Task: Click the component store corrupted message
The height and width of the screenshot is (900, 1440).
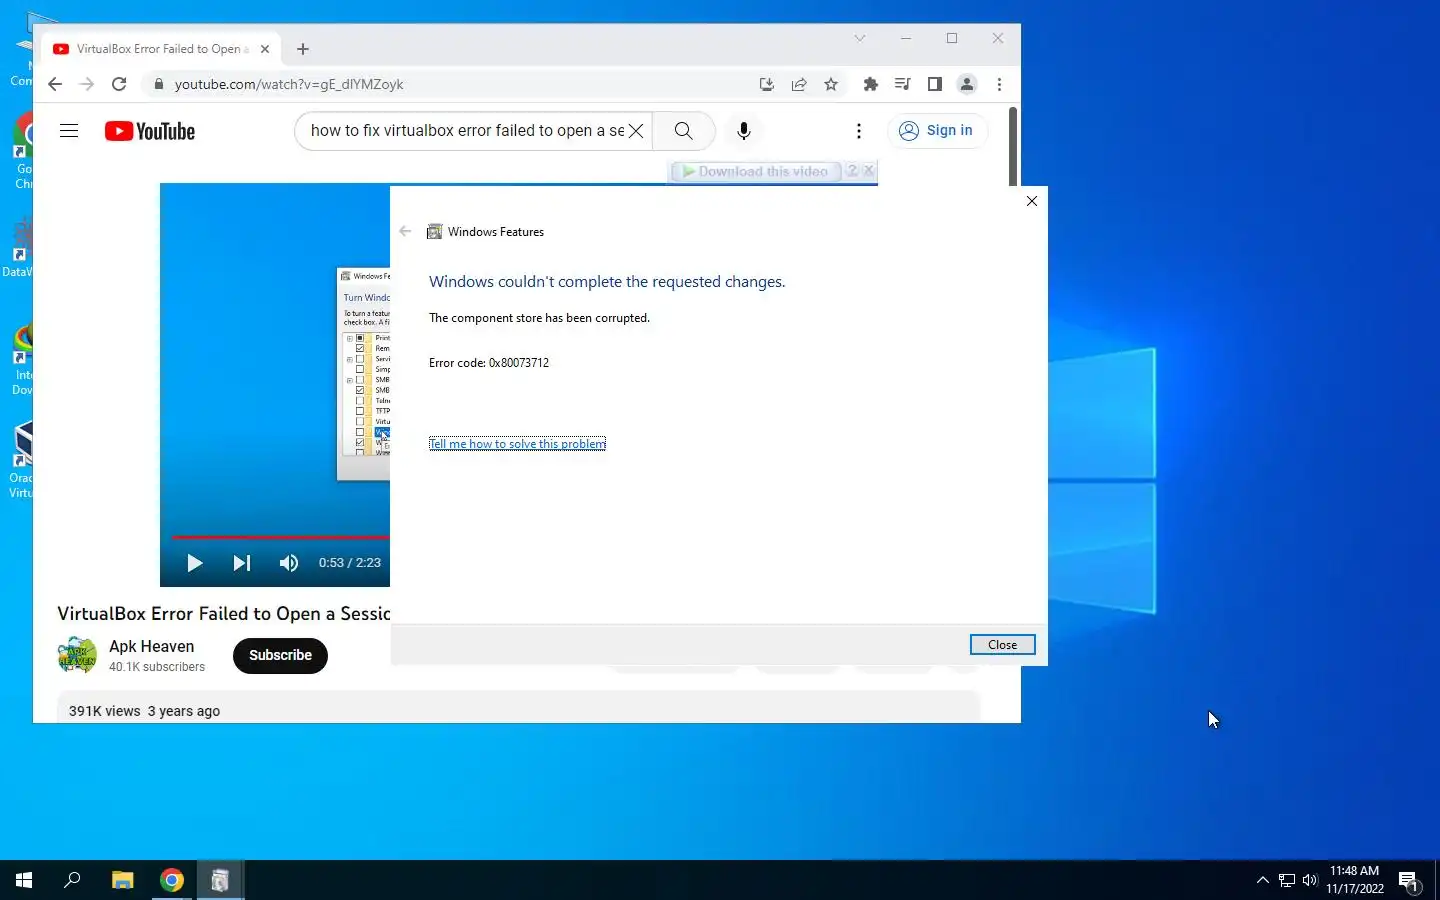Action: [x=539, y=318]
